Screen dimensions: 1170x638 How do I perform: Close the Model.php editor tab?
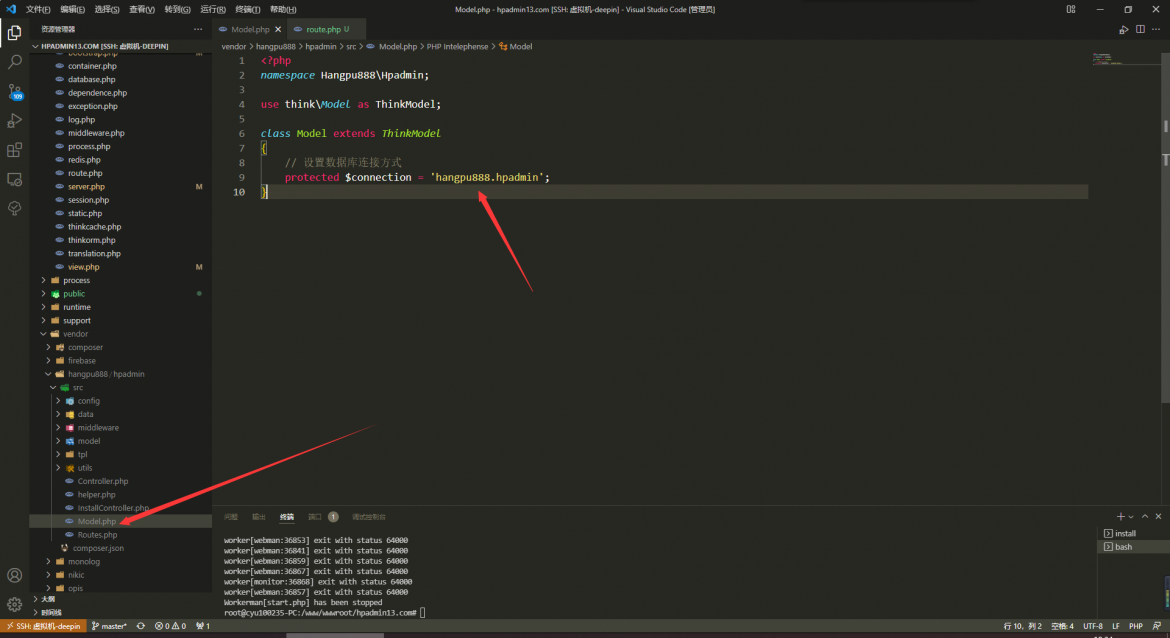tap(278, 29)
